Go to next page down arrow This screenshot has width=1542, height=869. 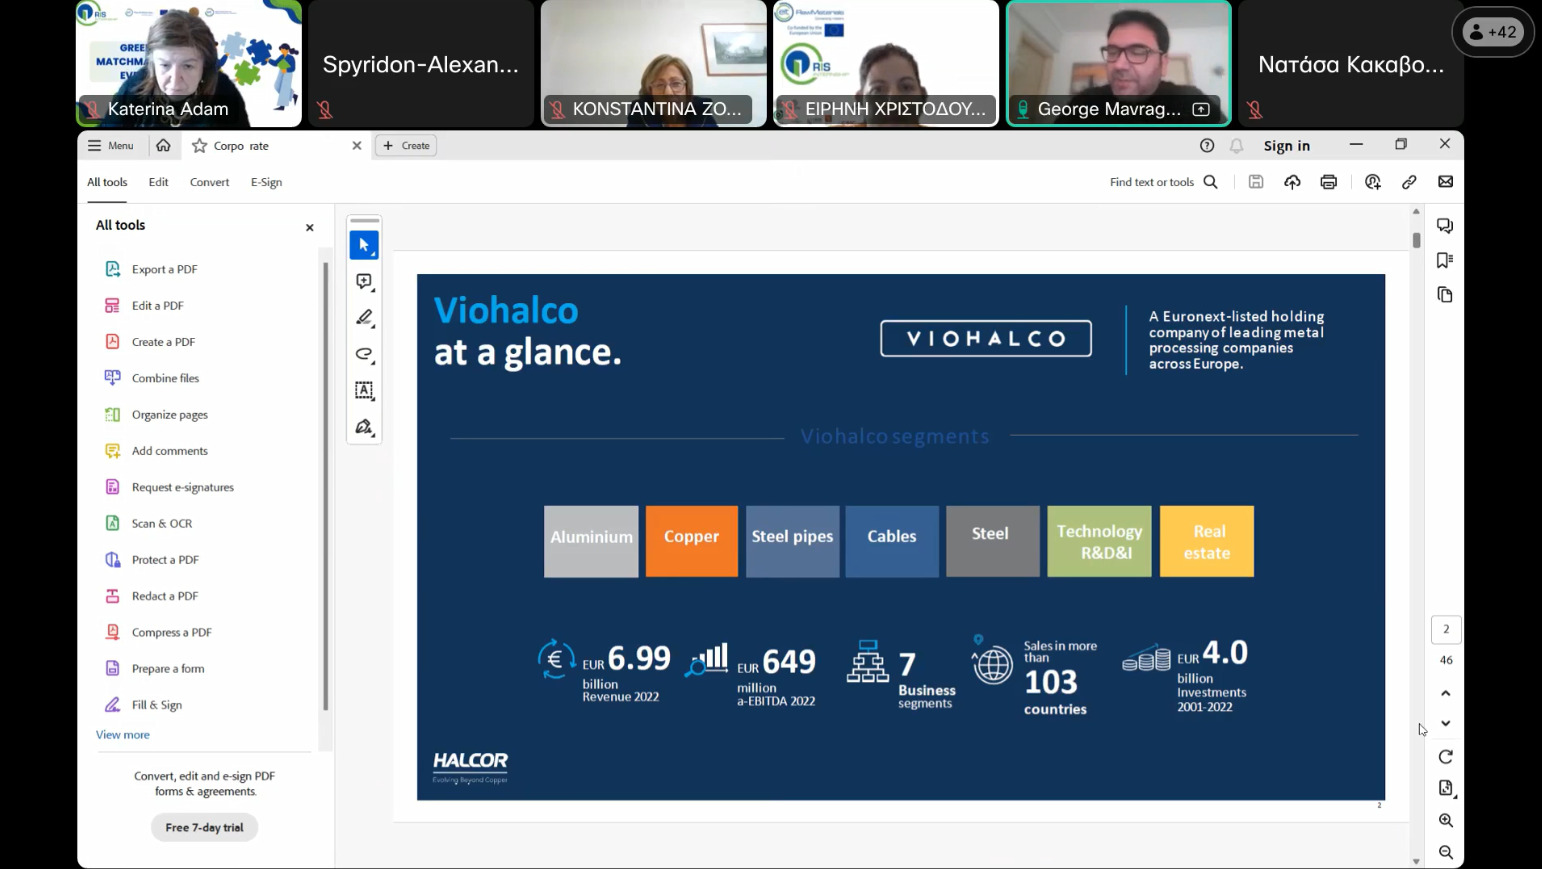click(x=1445, y=723)
